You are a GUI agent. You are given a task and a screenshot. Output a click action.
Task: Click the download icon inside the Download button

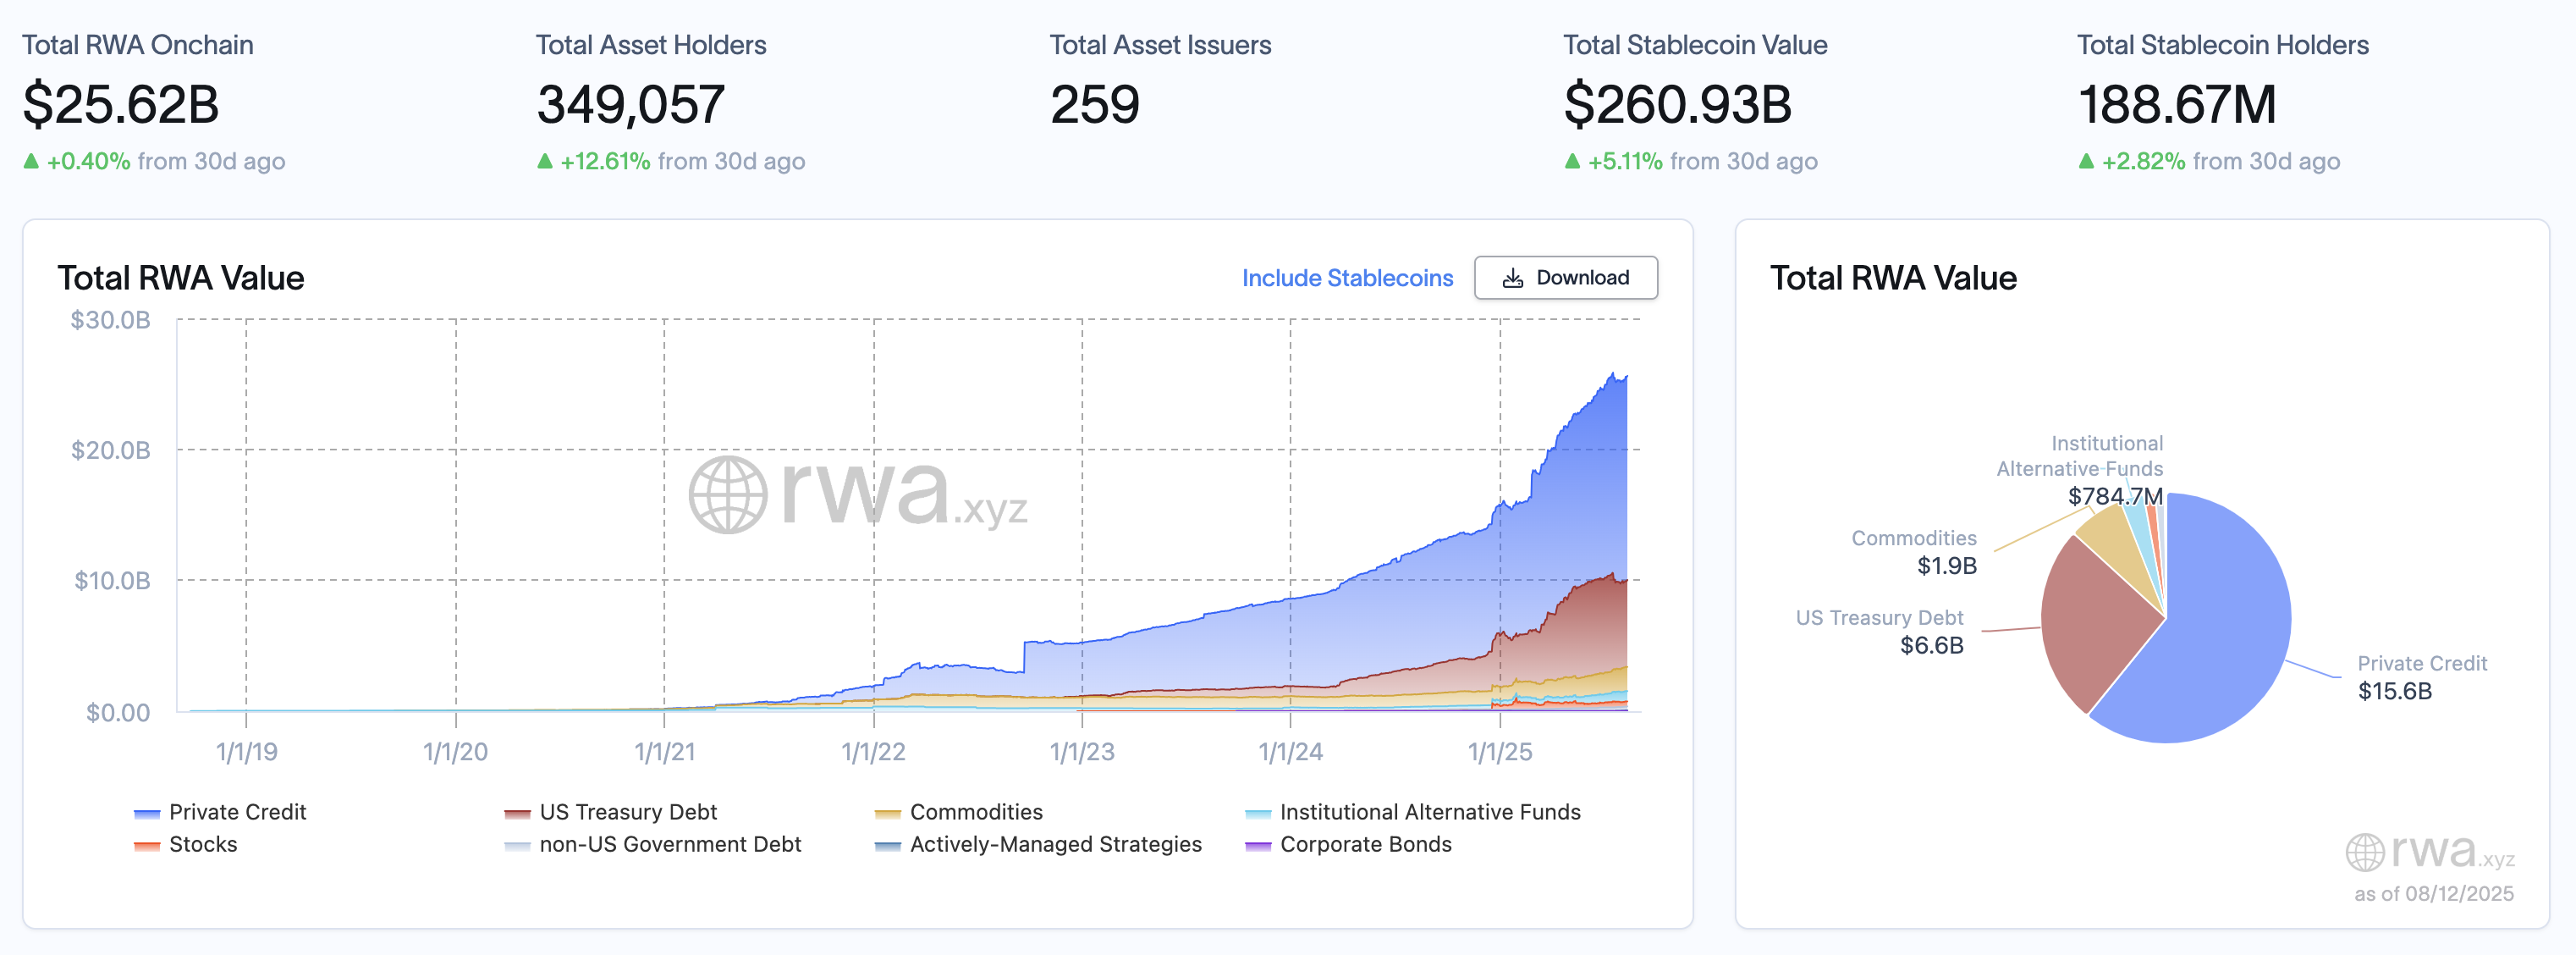click(x=1514, y=278)
